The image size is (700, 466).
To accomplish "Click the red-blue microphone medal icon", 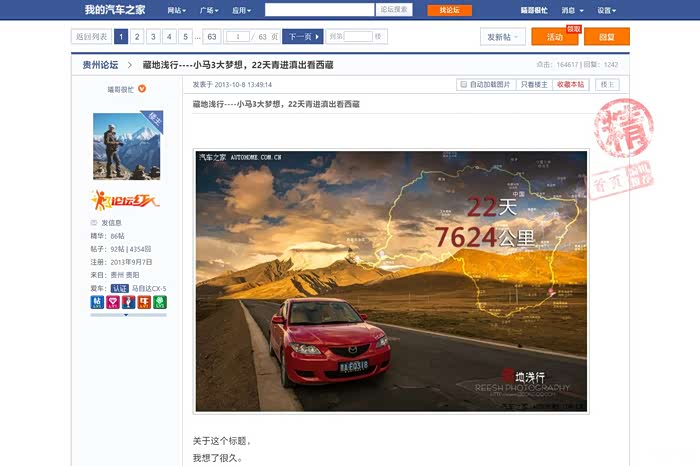I will point(128,302).
